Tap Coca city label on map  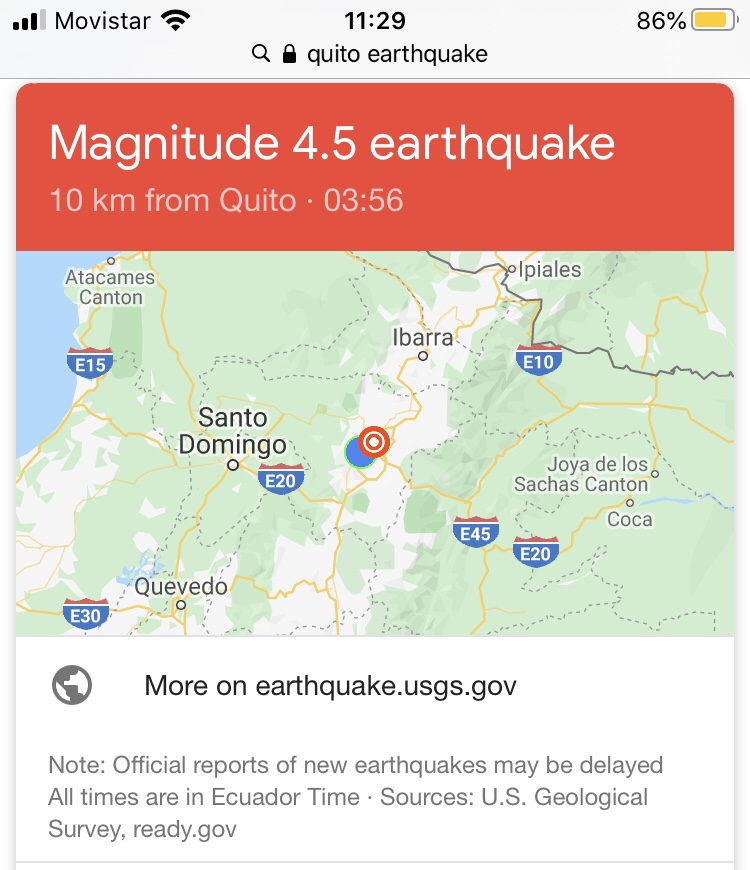(x=630, y=518)
